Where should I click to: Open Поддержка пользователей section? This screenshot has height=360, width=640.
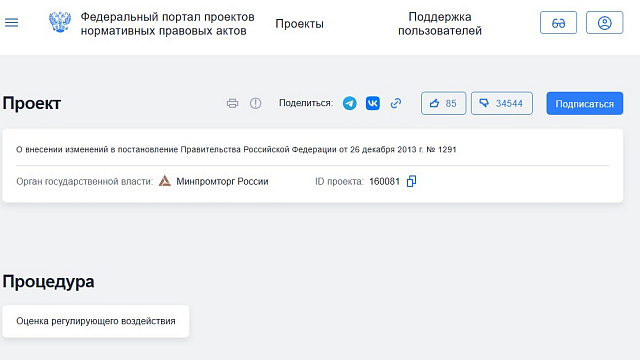click(440, 24)
